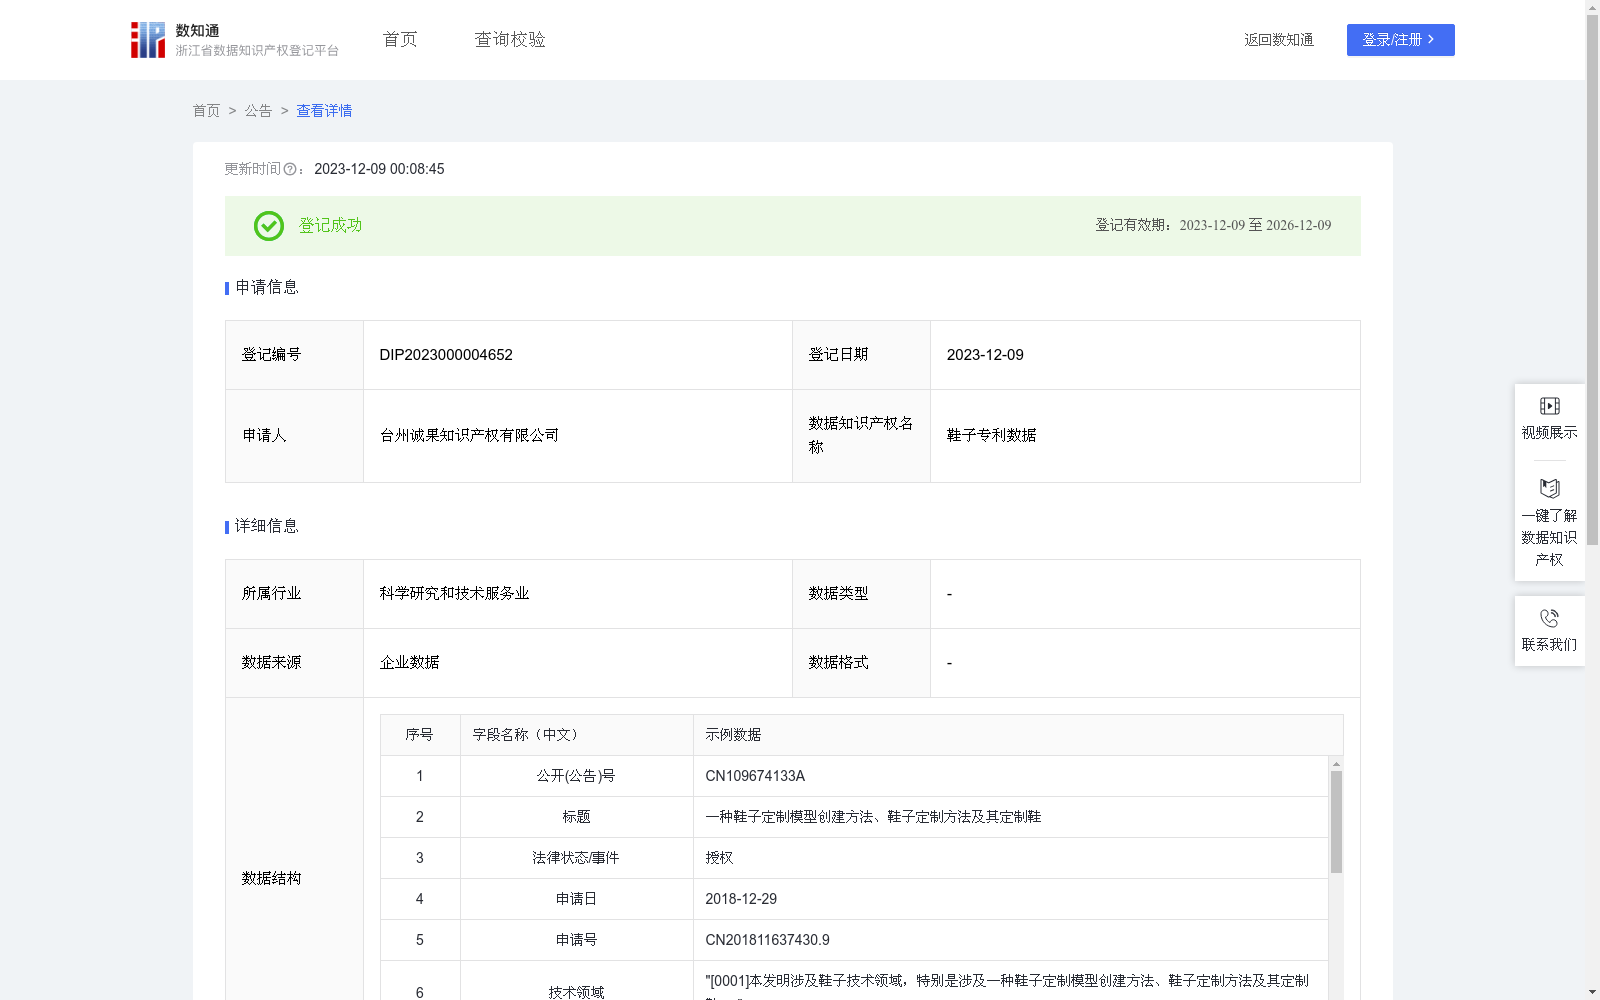Click the page scrollbar up arrow
Screen dimensions: 1600x1000
click(x=1592, y=7)
